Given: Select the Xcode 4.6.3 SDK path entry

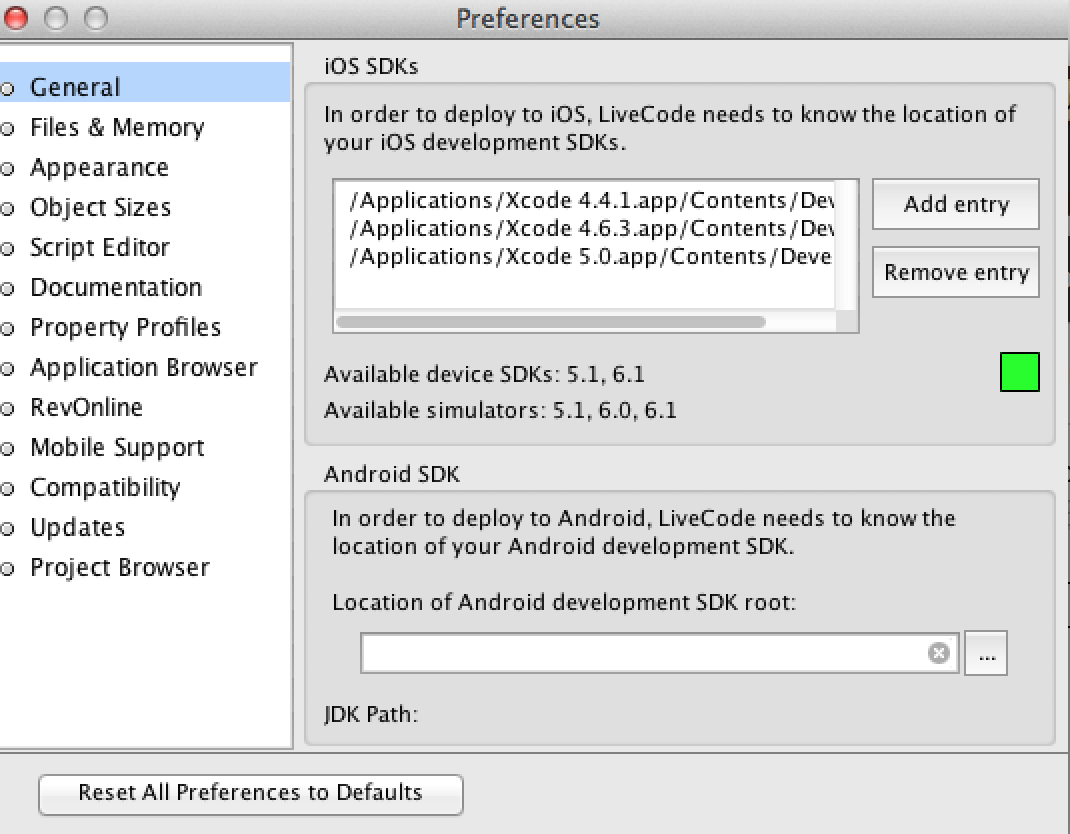Looking at the screenshot, I should 592,228.
